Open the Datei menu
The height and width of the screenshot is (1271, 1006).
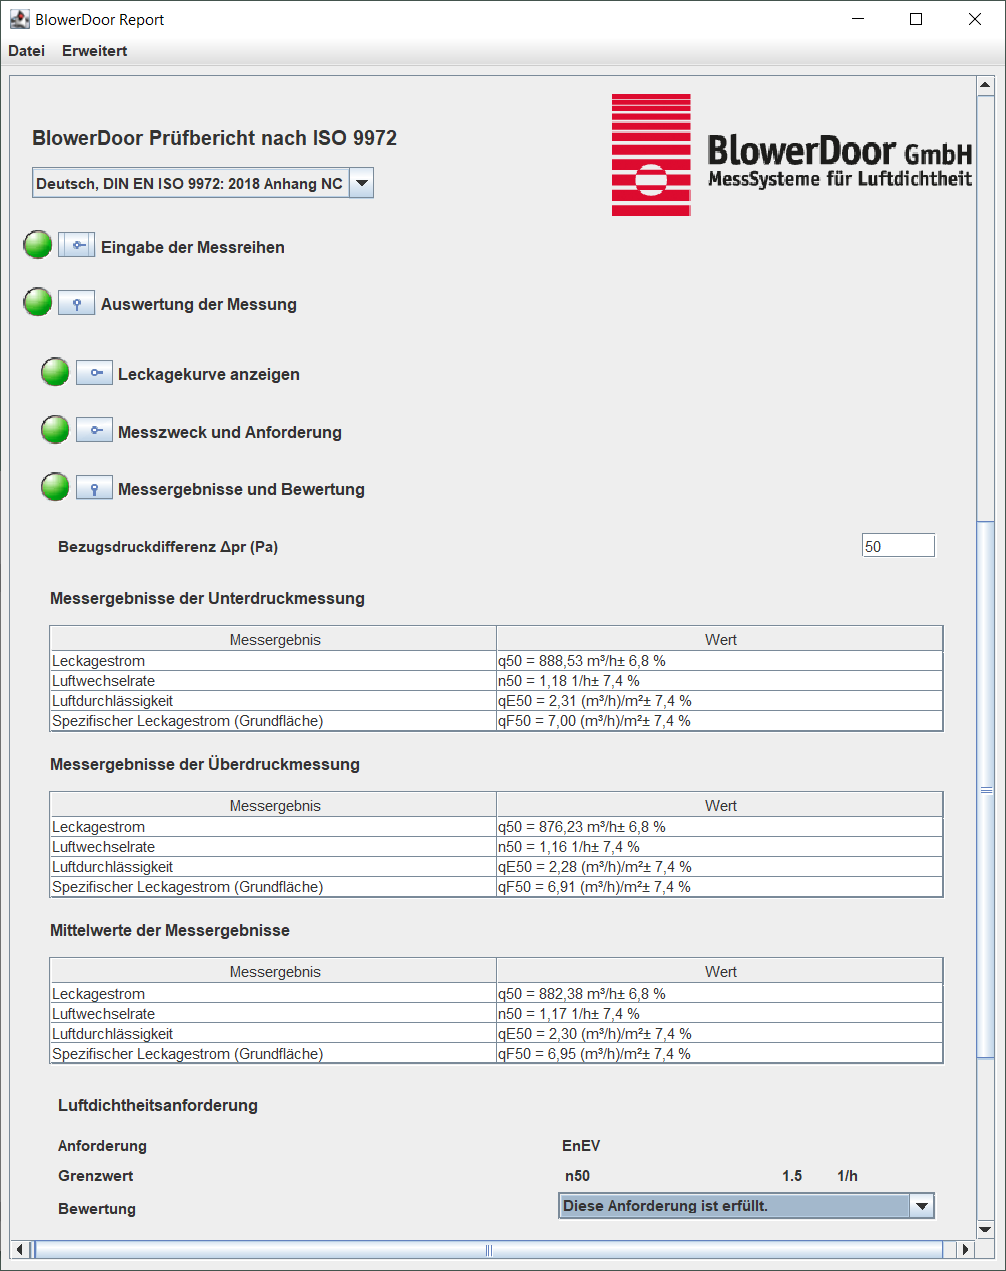click(x=27, y=51)
